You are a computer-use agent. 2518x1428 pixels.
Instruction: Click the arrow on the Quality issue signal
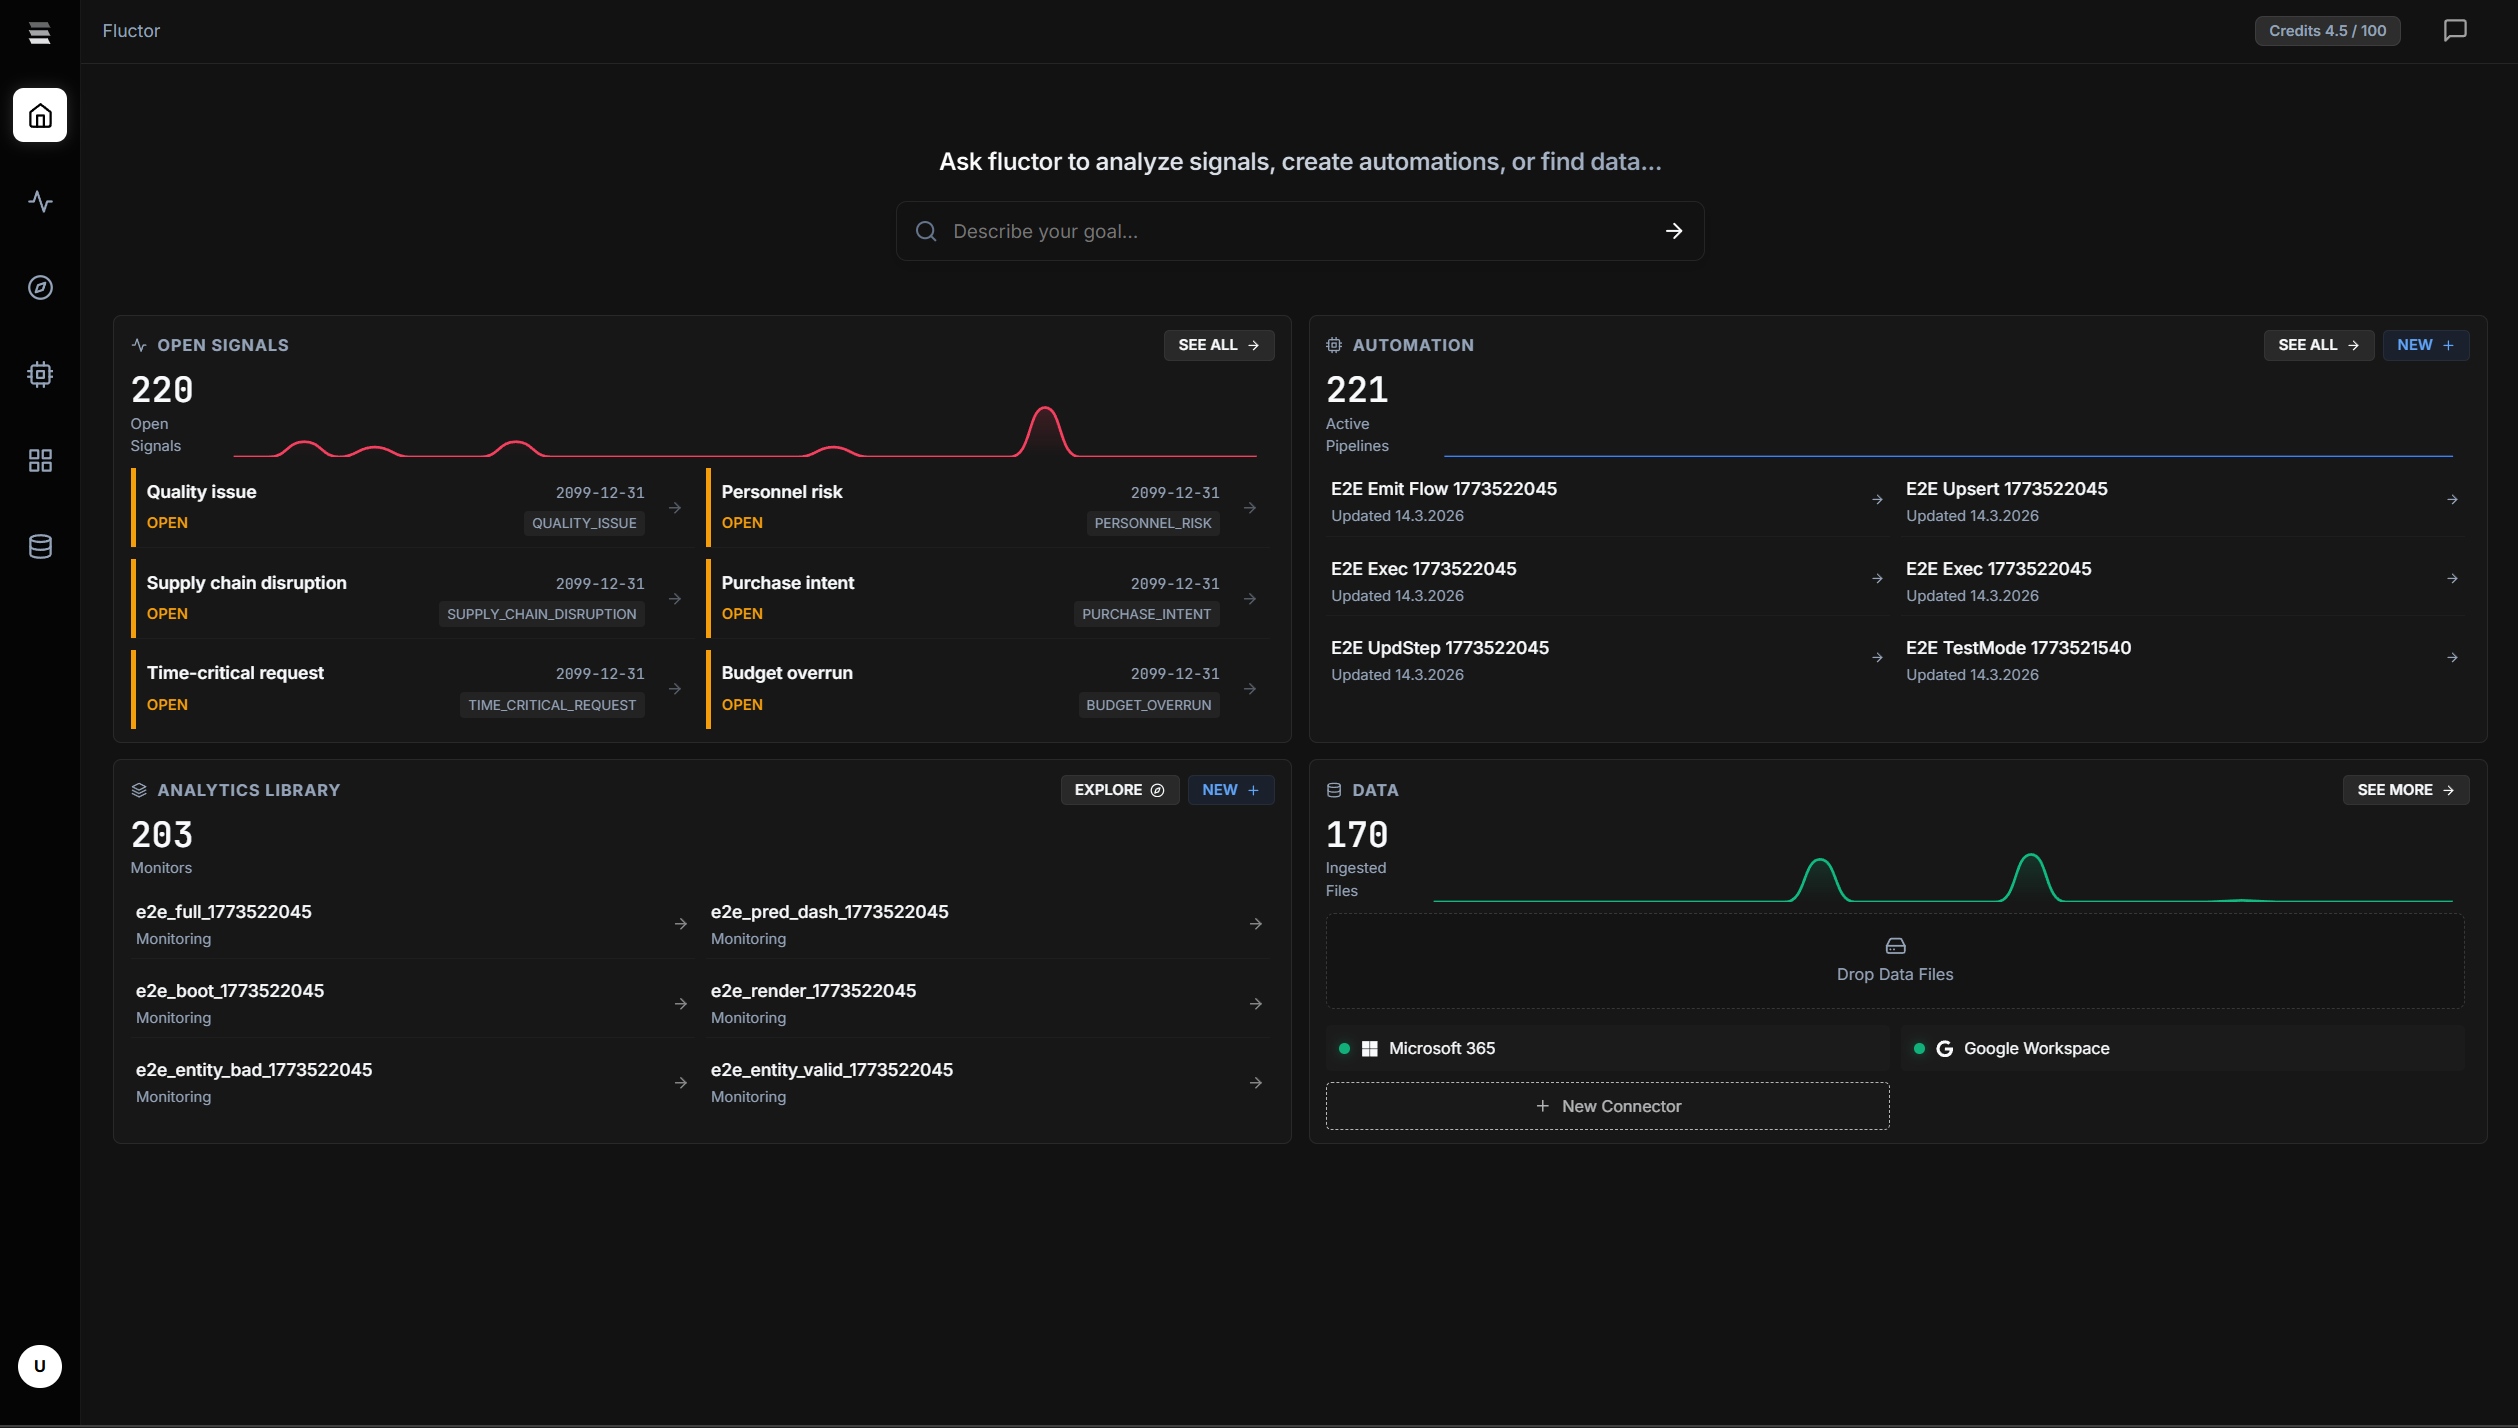click(675, 508)
